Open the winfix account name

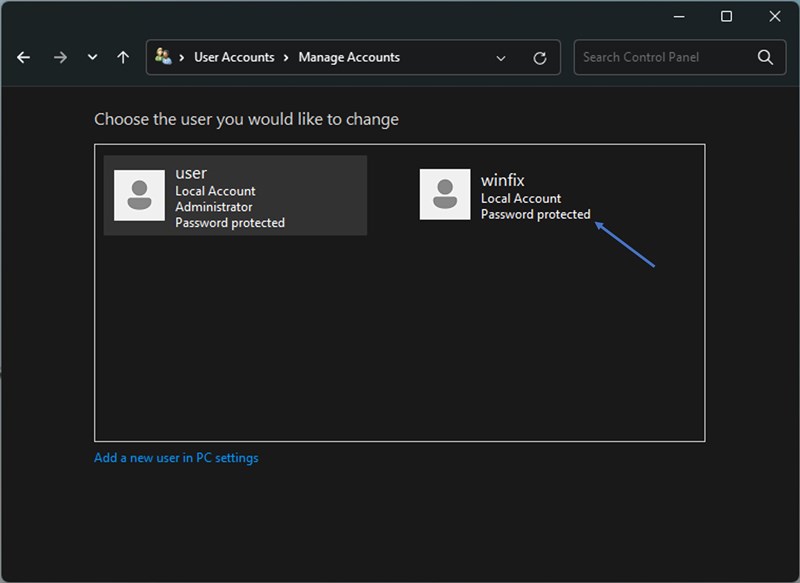click(503, 180)
